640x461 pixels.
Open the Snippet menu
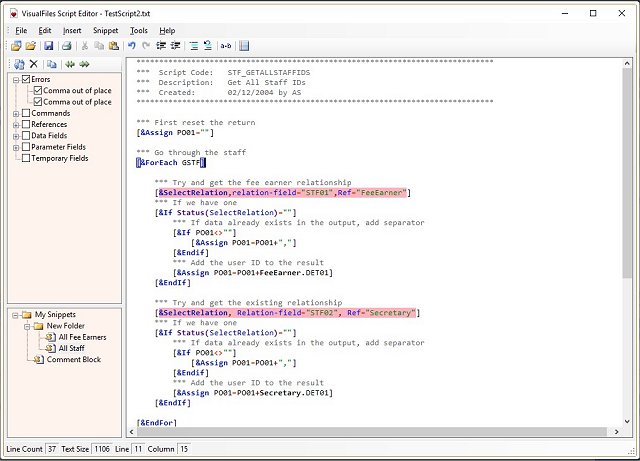(x=106, y=31)
